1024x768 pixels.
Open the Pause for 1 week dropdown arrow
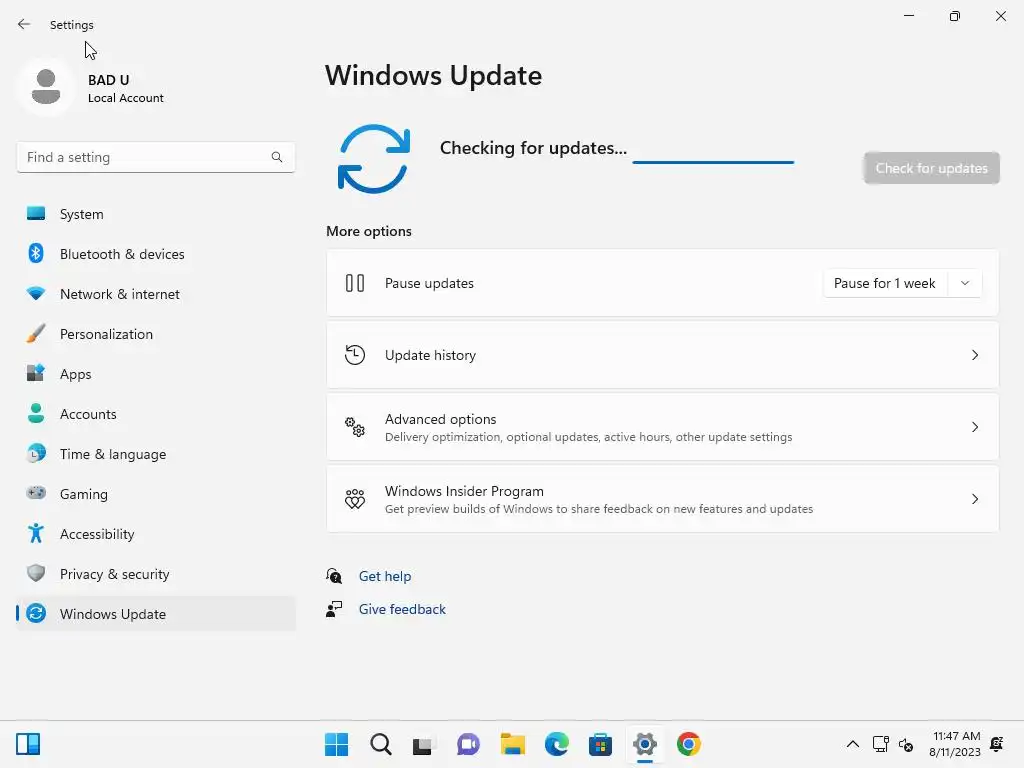click(x=965, y=283)
